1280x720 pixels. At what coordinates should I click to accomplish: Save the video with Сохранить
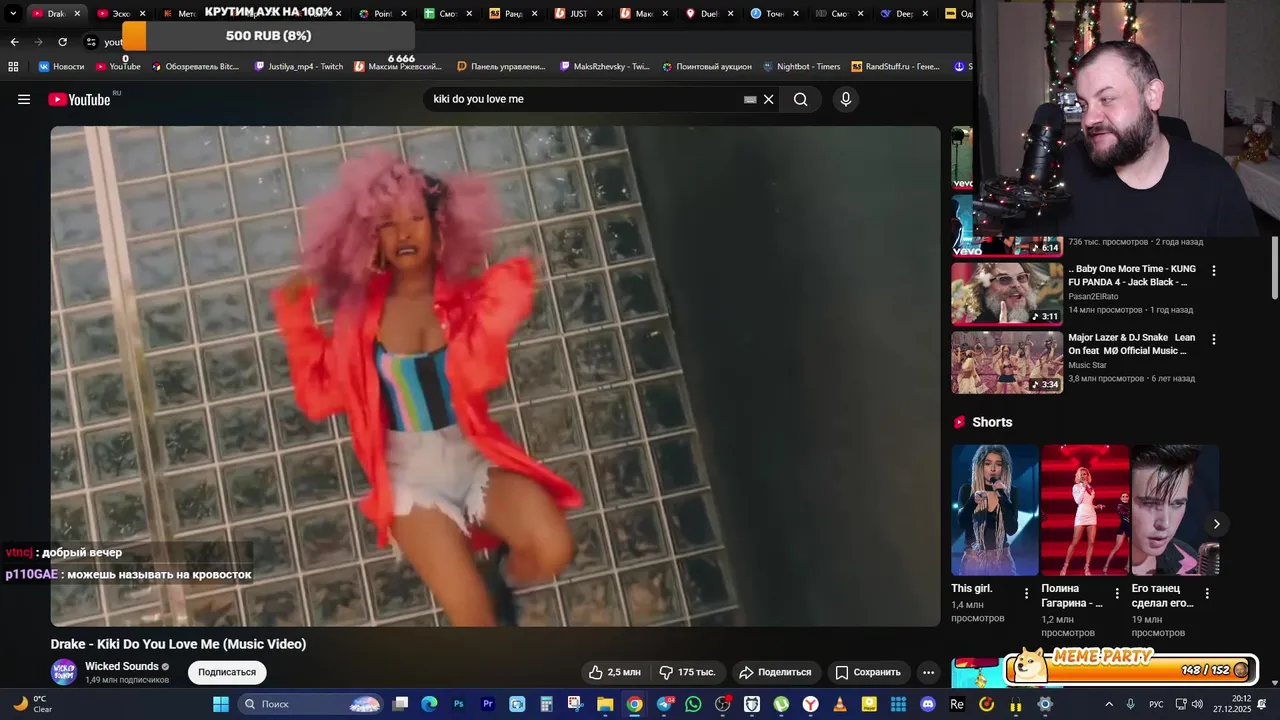click(868, 672)
